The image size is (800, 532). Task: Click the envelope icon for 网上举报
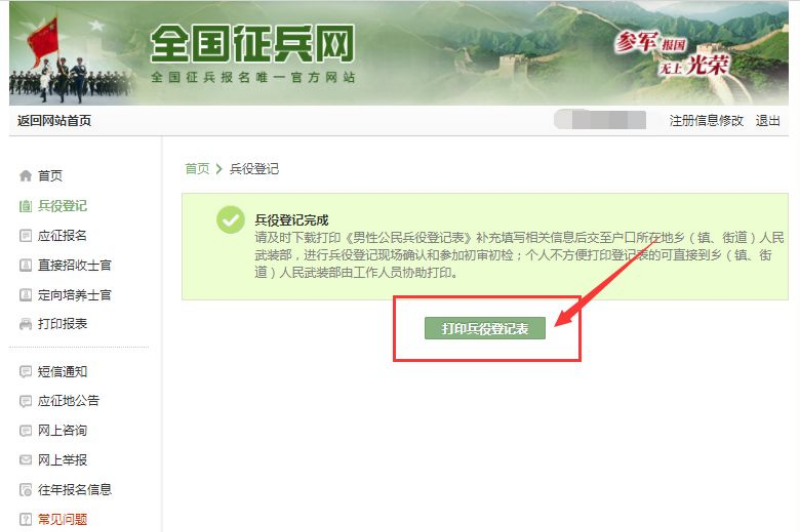tap(26, 460)
